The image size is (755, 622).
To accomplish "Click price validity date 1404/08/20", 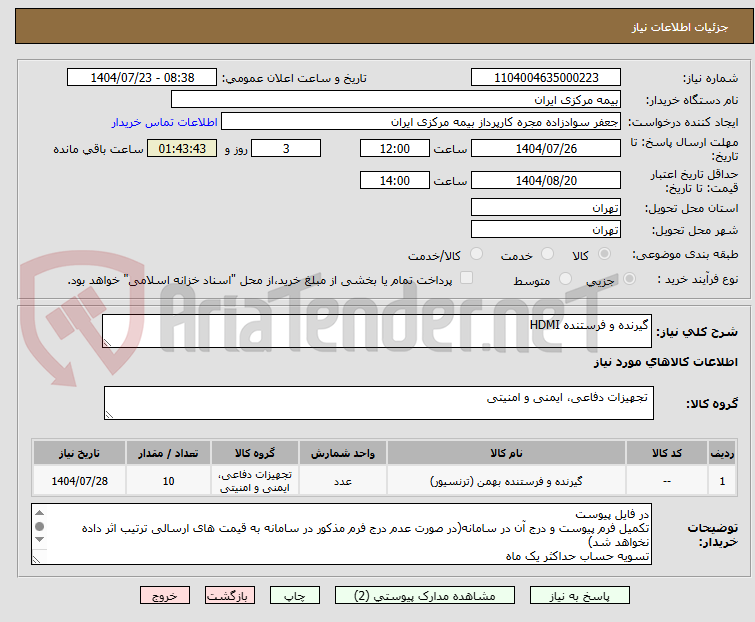I will click(546, 181).
